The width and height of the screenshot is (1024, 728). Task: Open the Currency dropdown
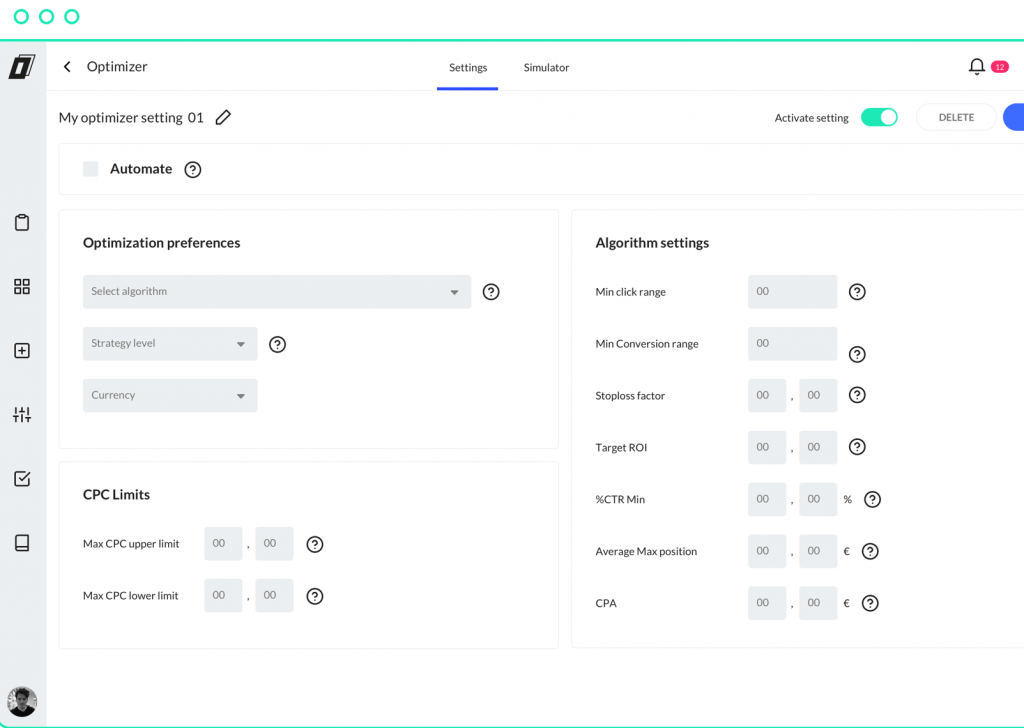pyautogui.click(x=170, y=396)
